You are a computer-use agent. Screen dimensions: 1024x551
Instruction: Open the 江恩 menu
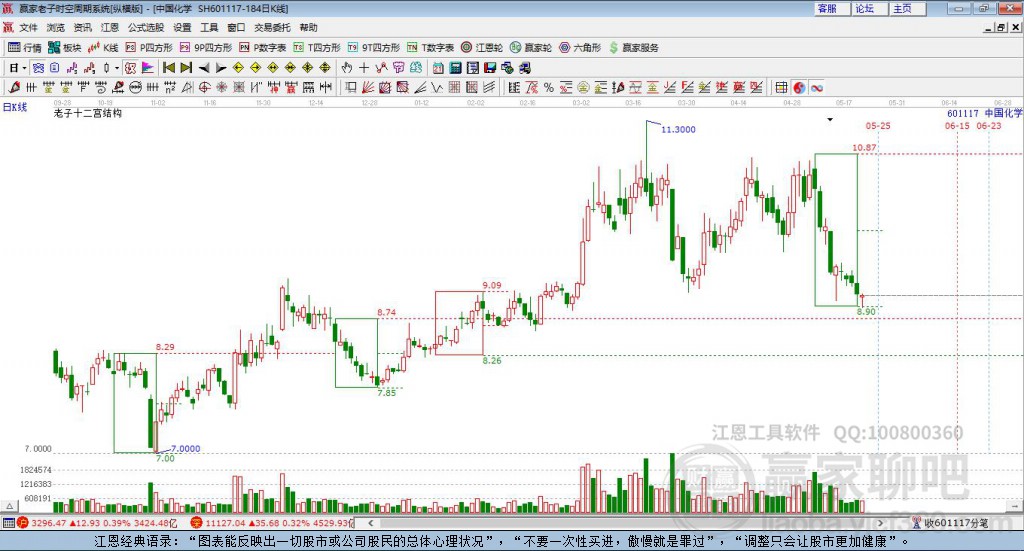tap(110, 27)
